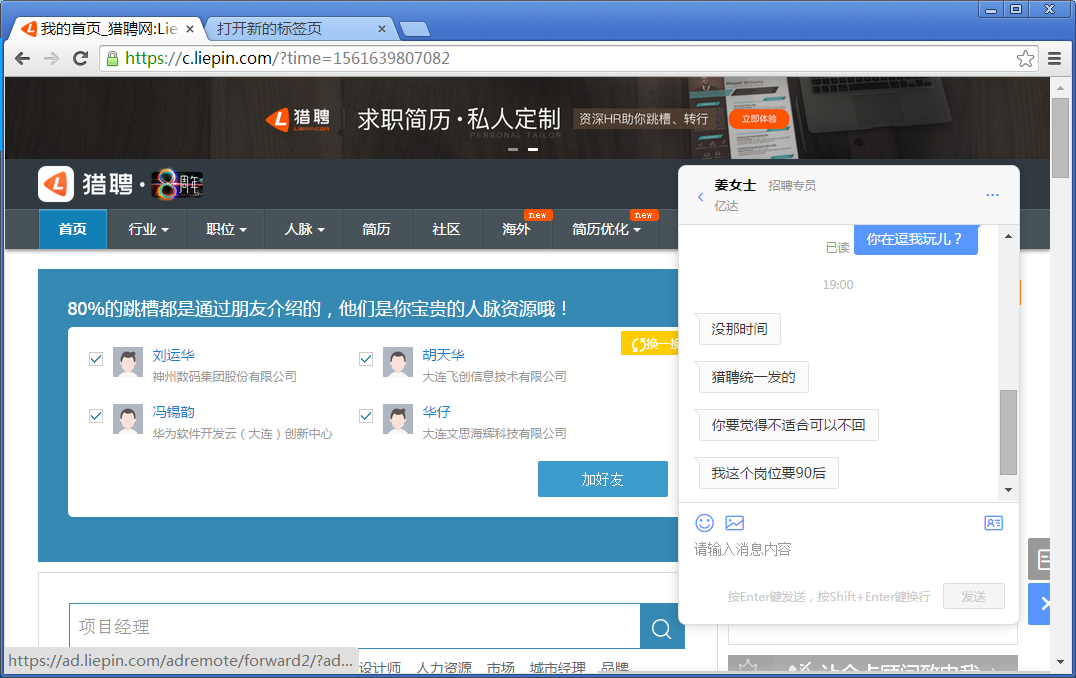Screen dimensions: 1076x678
Task: Click chat message 我这个岗位要90后
Action: coord(769,473)
